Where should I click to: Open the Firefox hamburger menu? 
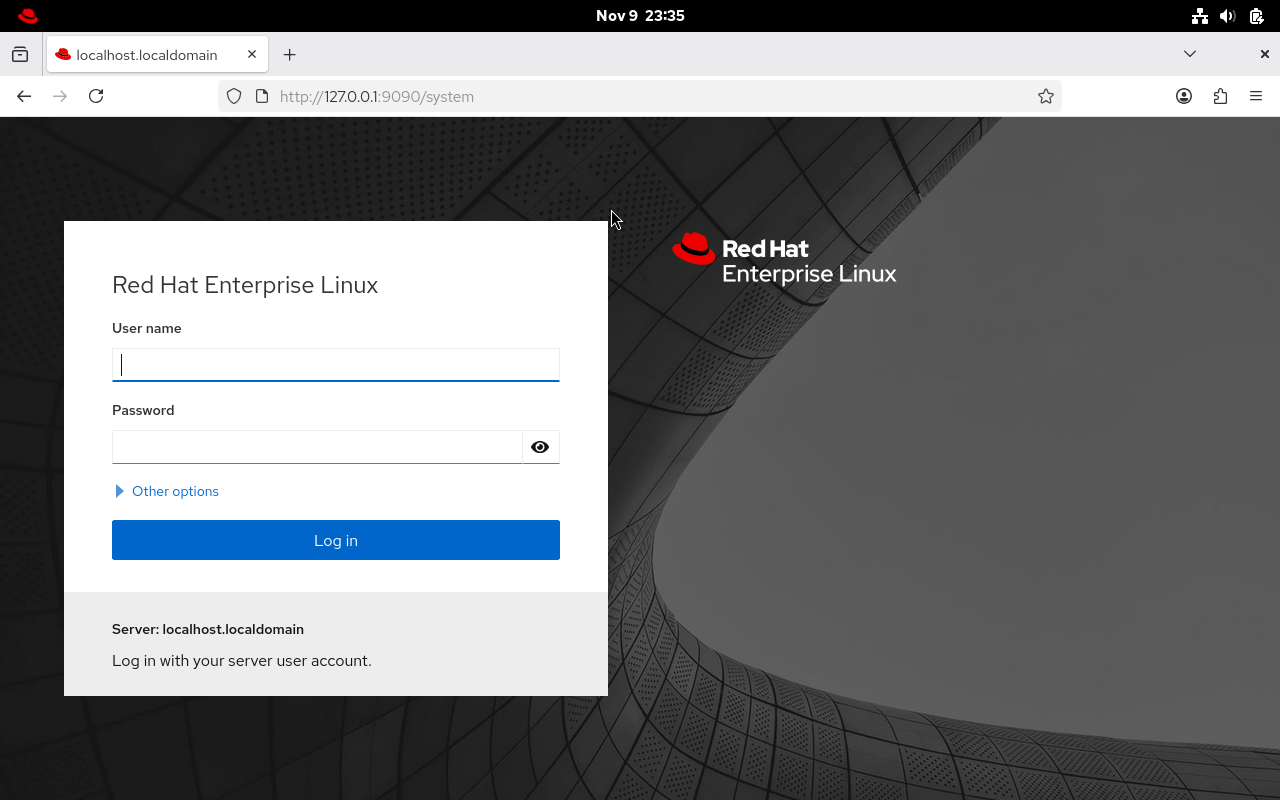(1256, 96)
